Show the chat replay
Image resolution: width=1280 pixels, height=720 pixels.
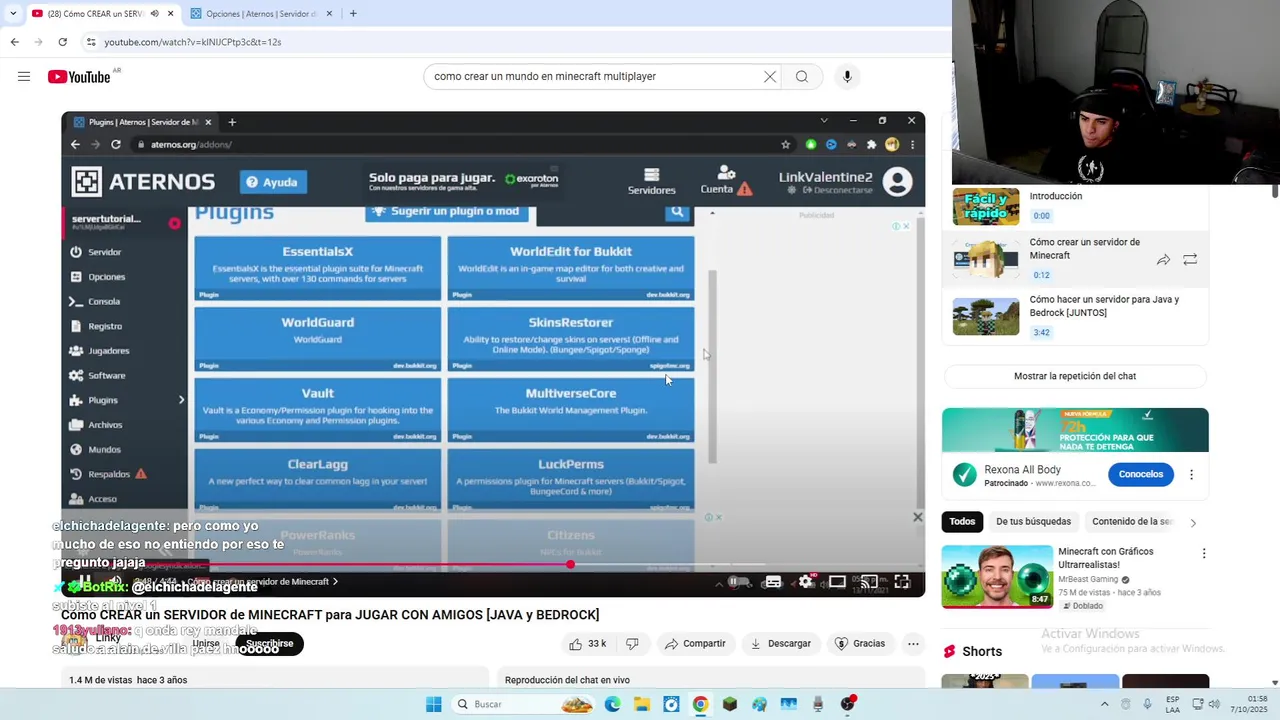(x=1075, y=376)
